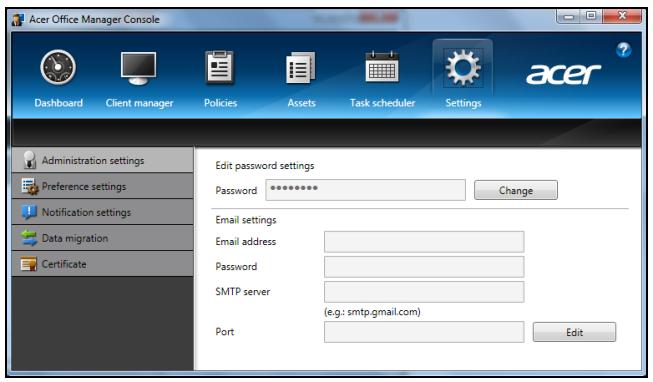Open Certificate in the sidebar
The image size is (653, 382).
102,264
